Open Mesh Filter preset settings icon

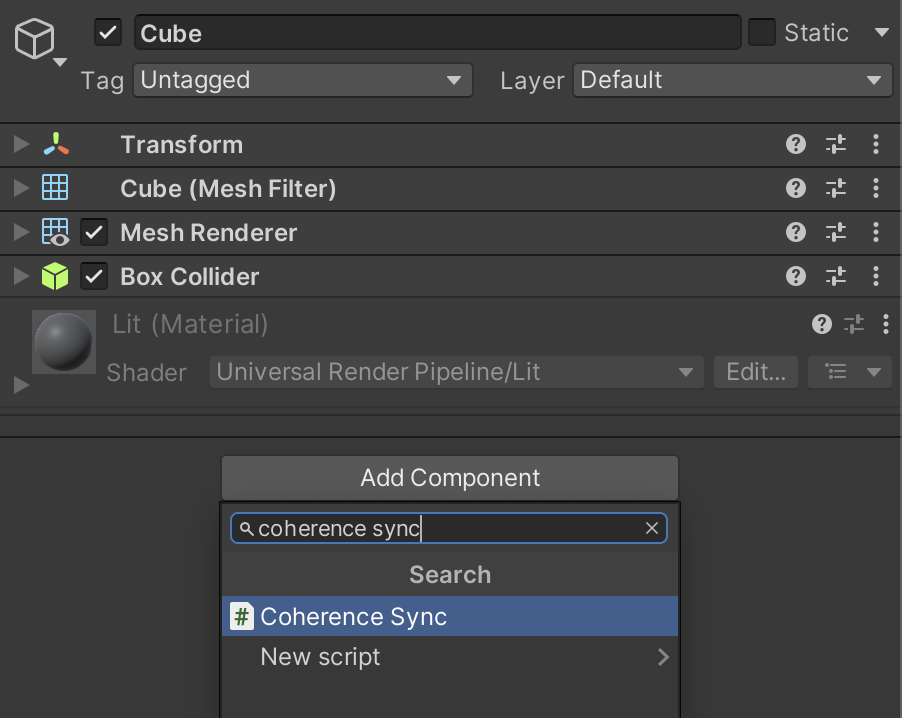click(x=836, y=189)
